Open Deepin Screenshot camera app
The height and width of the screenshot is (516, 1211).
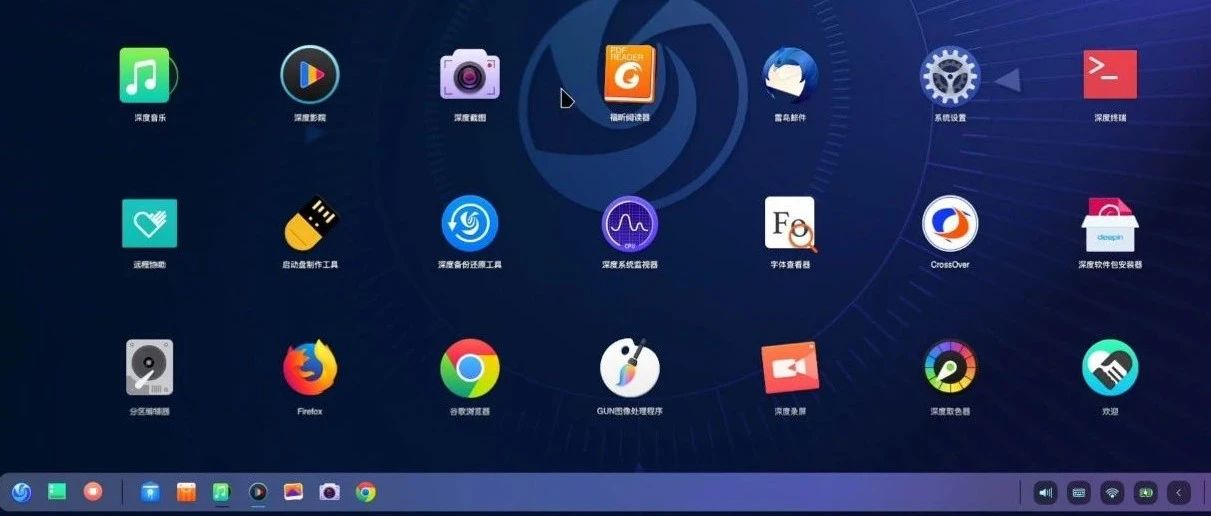[470, 75]
